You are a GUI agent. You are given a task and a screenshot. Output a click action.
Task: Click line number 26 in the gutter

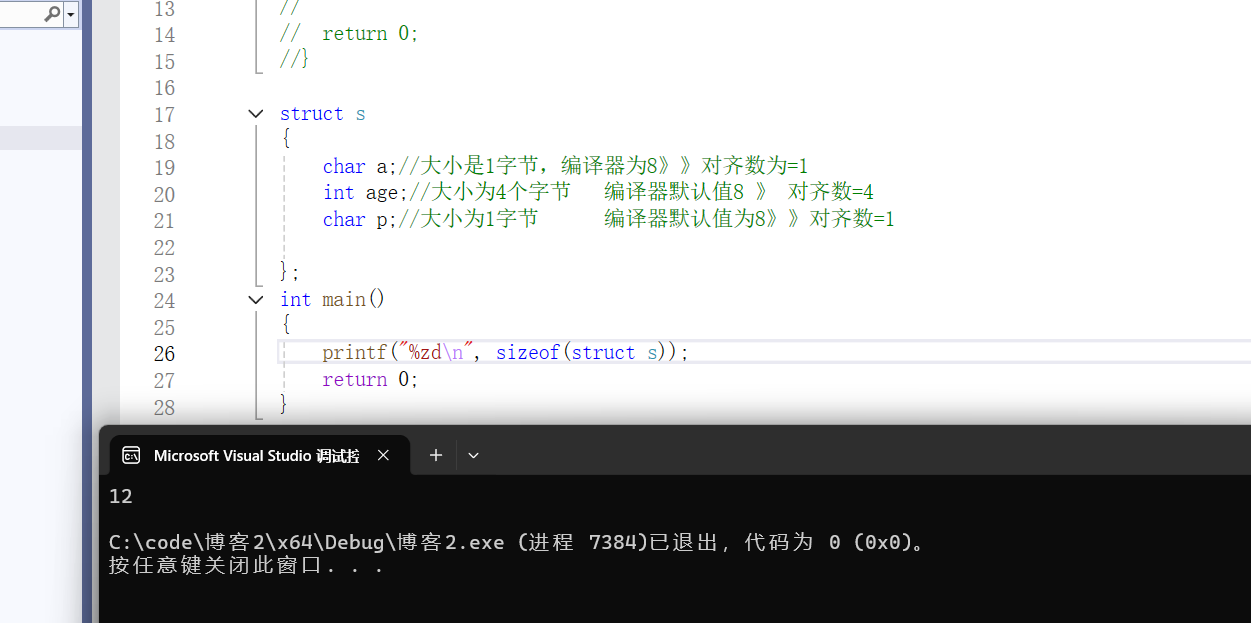pos(164,353)
